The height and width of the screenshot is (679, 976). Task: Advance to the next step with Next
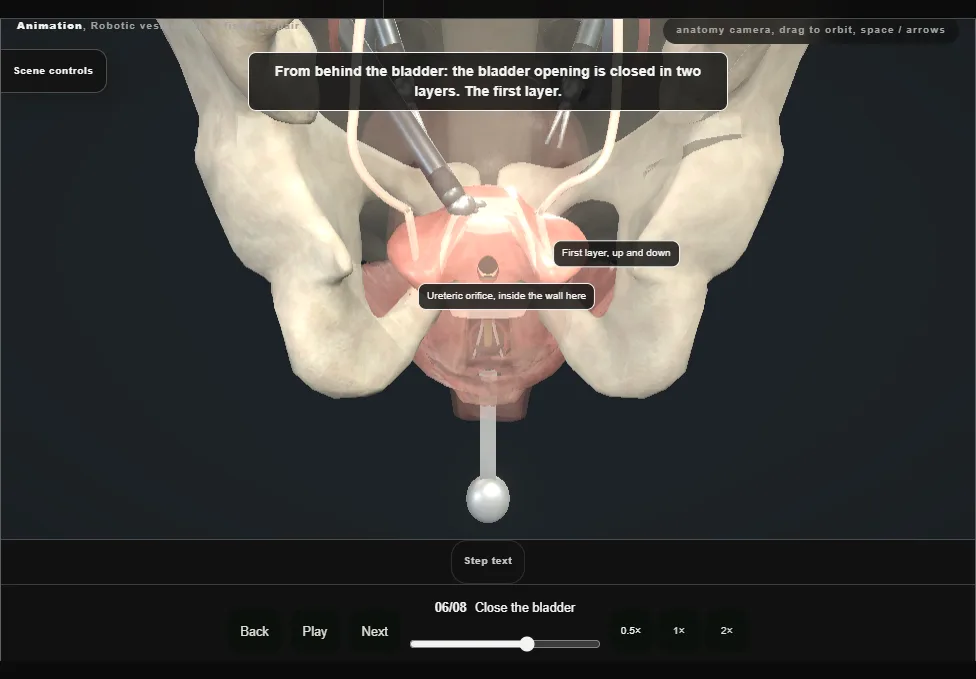point(375,631)
